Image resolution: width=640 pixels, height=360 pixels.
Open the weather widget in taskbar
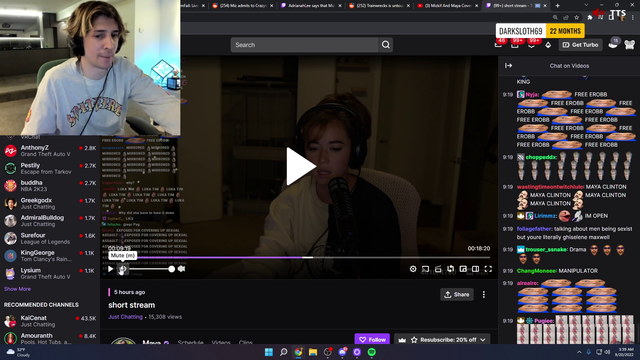point(18,352)
